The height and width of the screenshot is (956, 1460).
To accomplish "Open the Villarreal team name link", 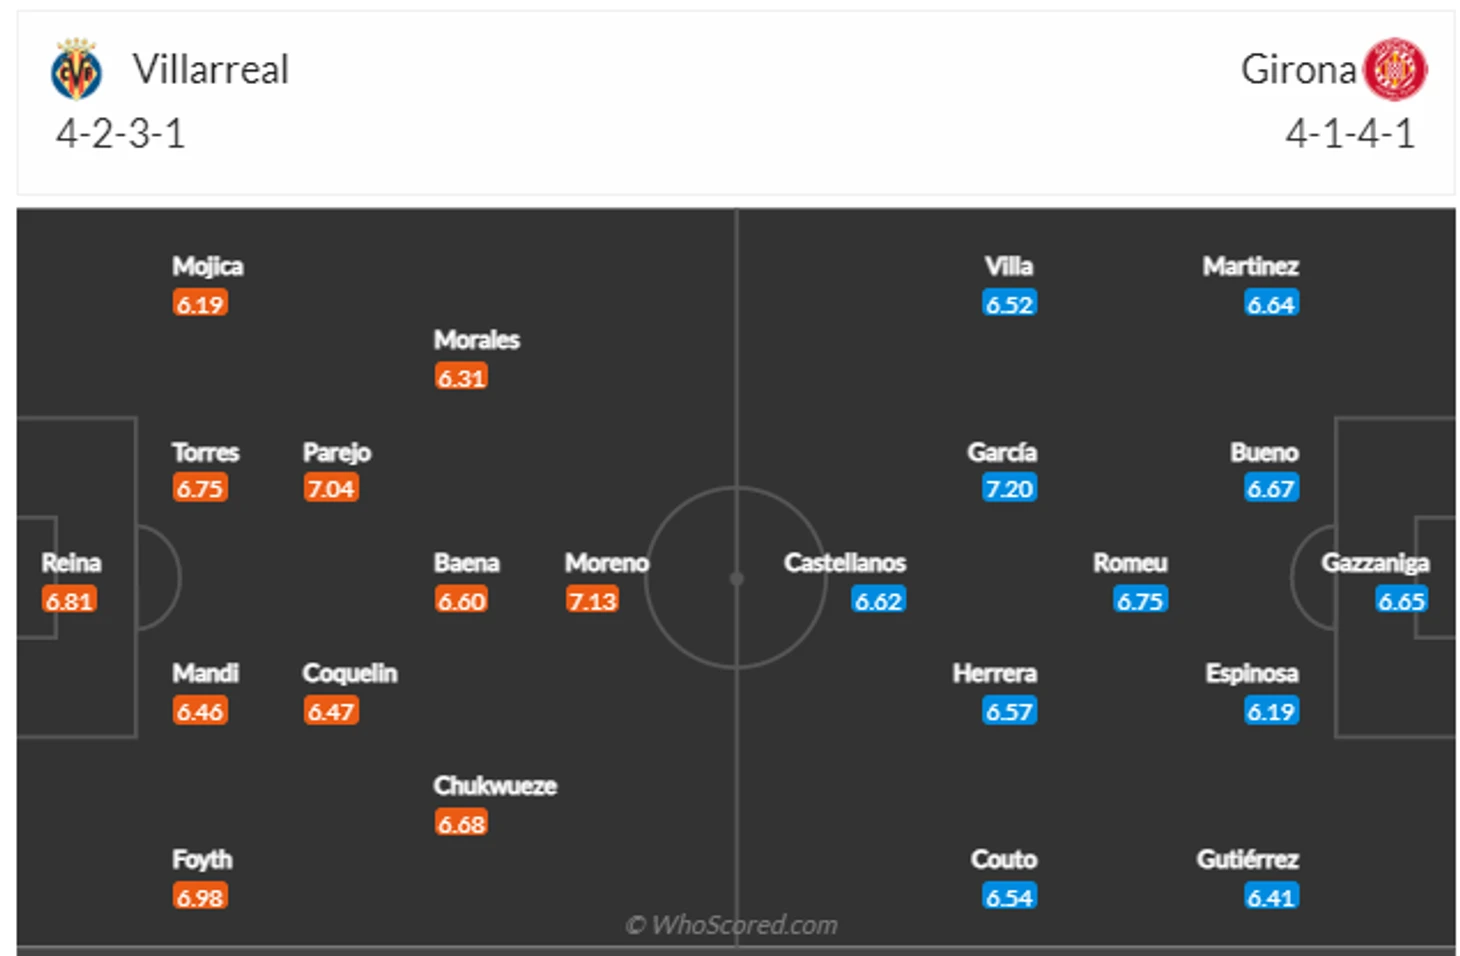I will point(211,69).
